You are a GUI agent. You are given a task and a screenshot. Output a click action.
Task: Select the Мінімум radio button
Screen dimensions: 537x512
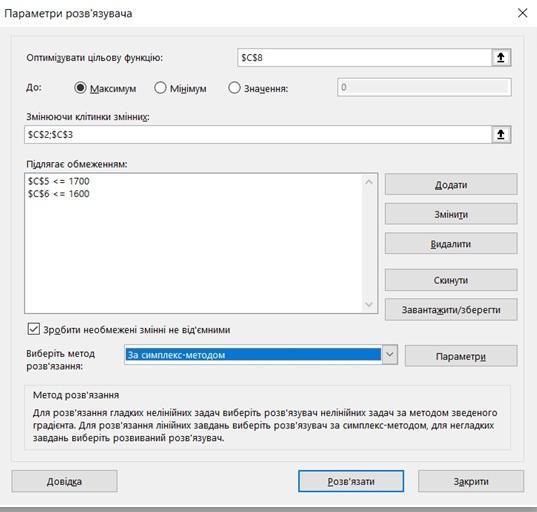coord(160,88)
